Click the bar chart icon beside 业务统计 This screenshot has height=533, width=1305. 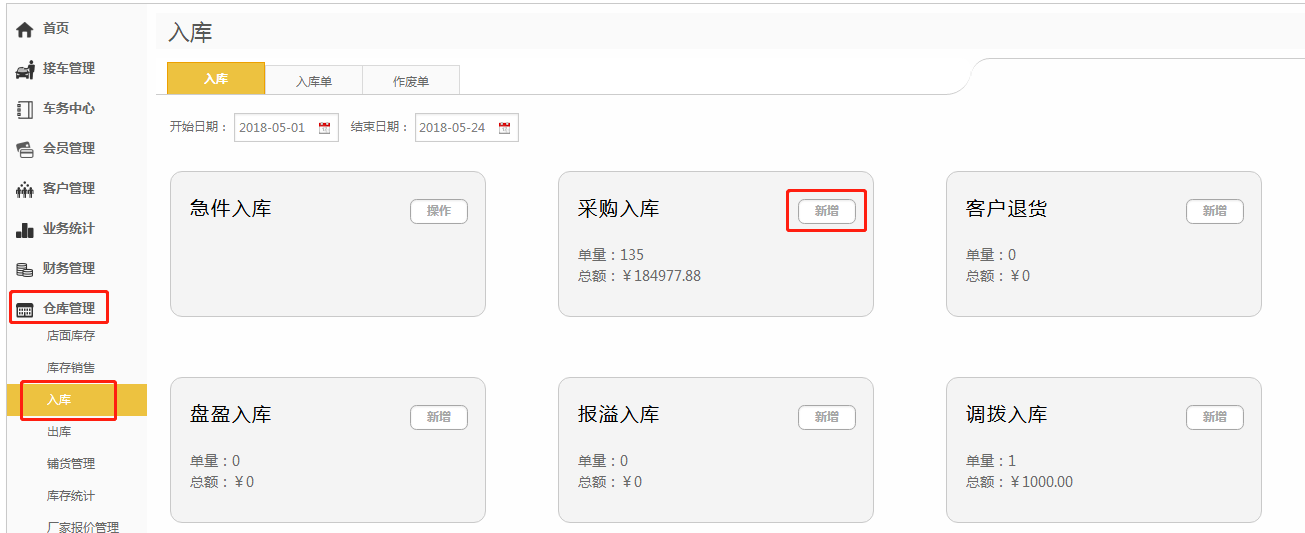[x=25, y=230]
